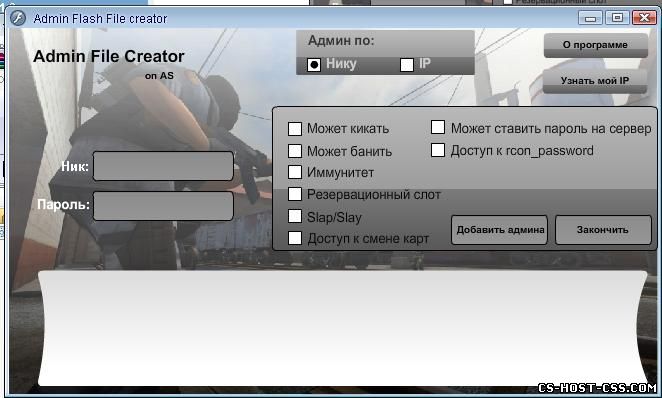Viewport: 662px width, 398px height.
Task: Minimize the Admin Flash File creator window
Action: click(590, 18)
